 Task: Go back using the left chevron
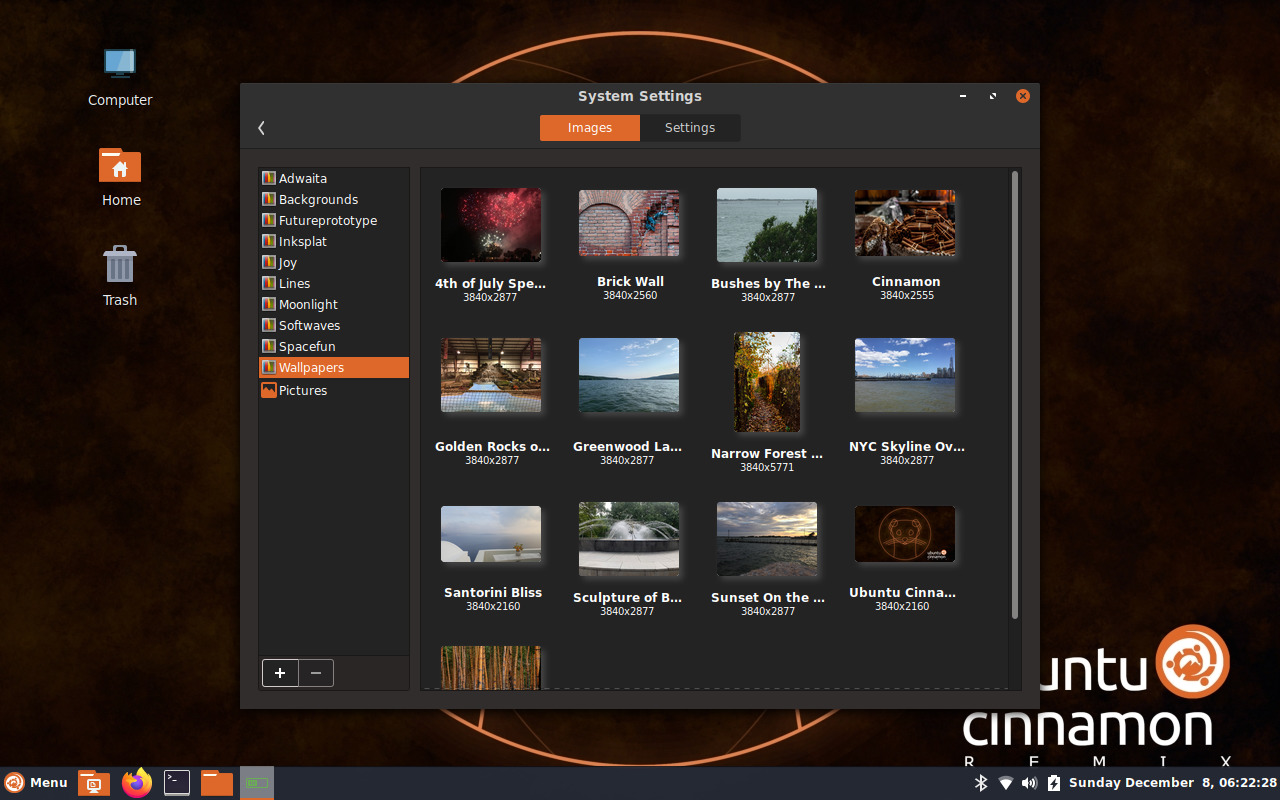pos(261,127)
